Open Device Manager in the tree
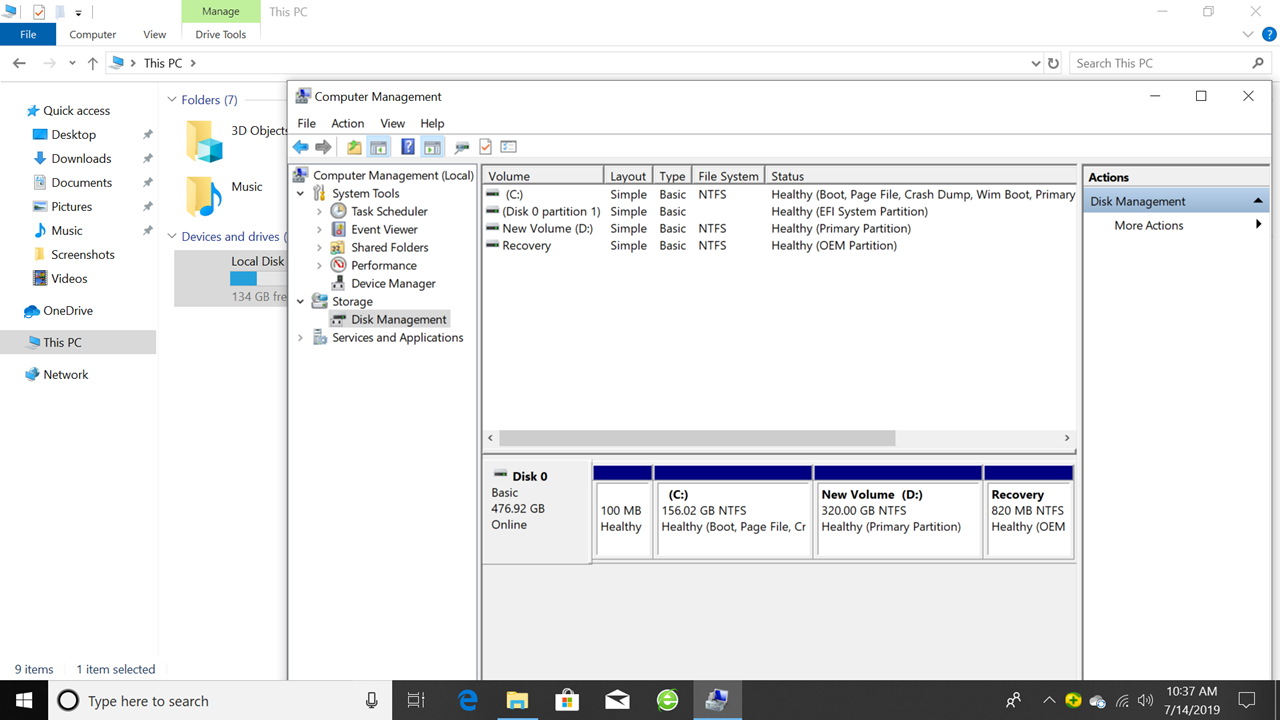The image size is (1280, 720). point(393,284)
